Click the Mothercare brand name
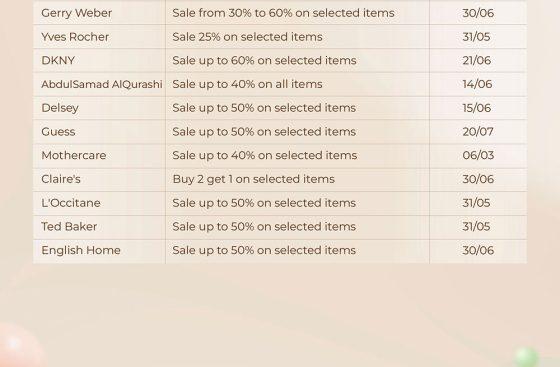The height and width of the screenshot is (367, 560). point(74,155)
